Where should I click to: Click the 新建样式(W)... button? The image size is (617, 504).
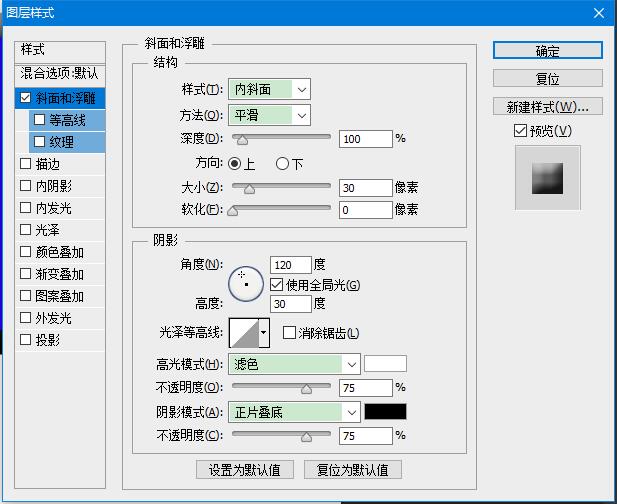(x=547, y=106)
